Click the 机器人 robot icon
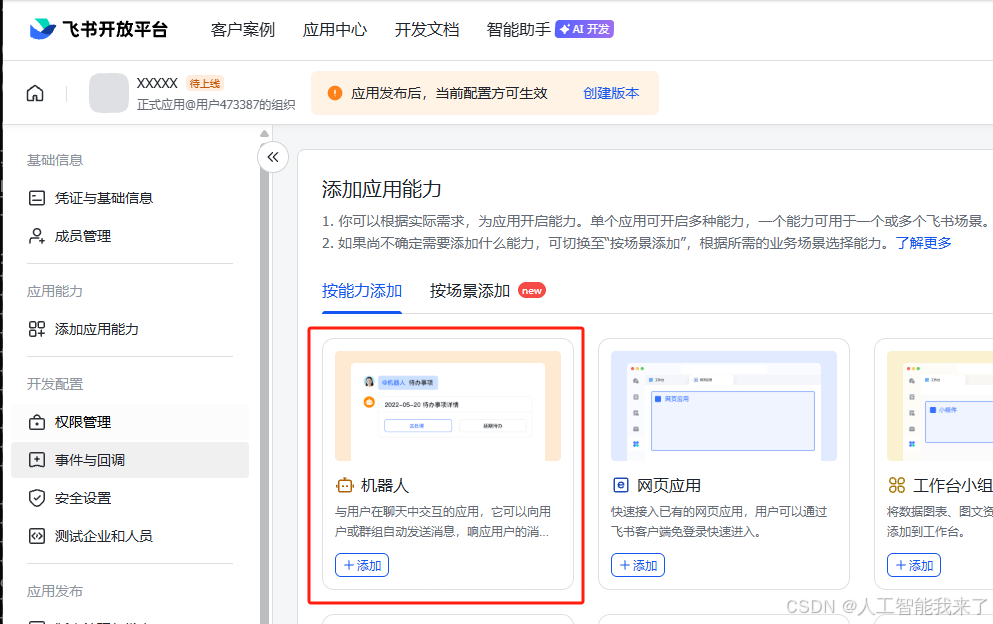Screen dimensions: 993x624 [345, 485]
